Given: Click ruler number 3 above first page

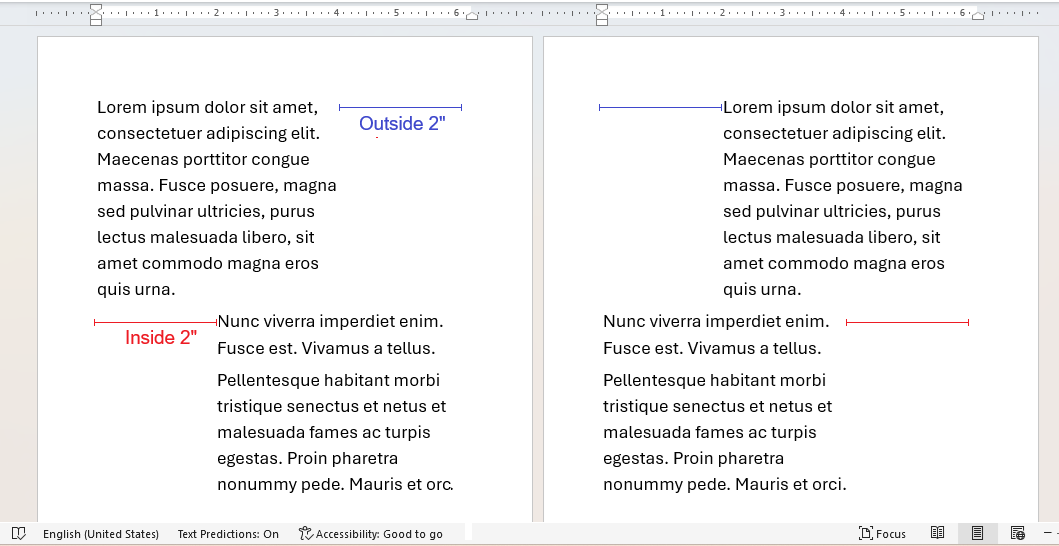Looking at the screenshot, I should pos(276,13).
